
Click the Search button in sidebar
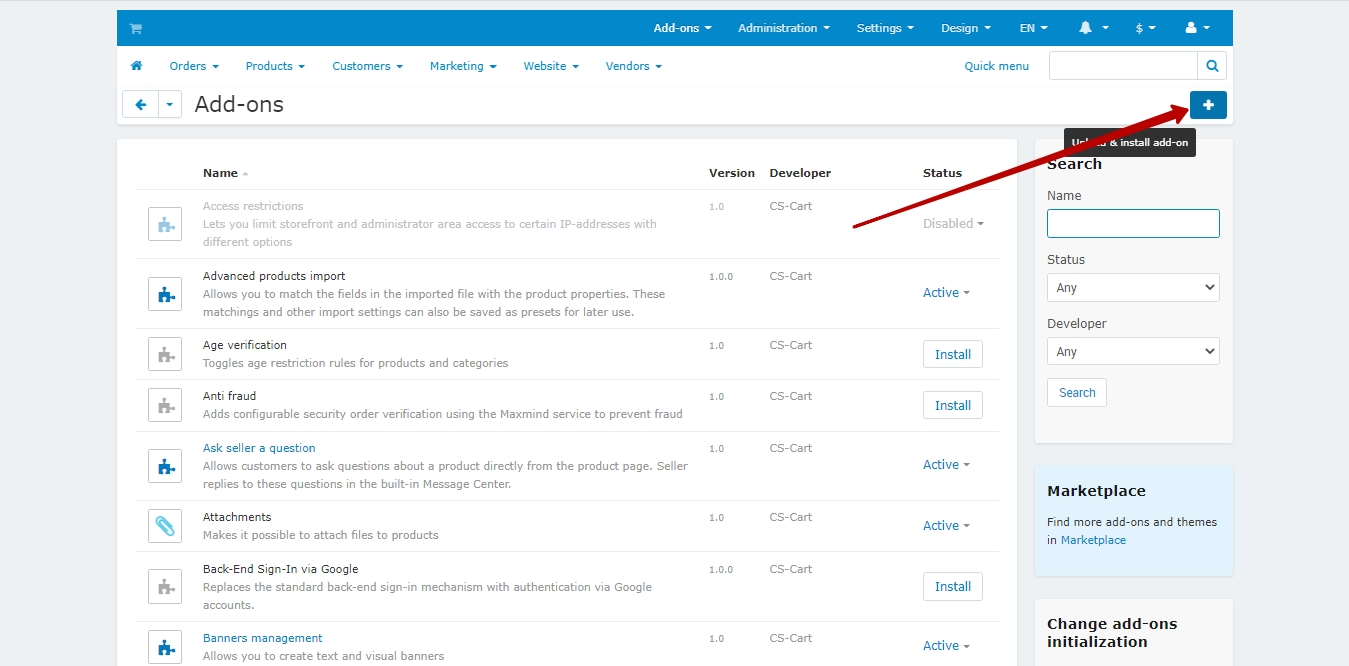[1077, 393]
